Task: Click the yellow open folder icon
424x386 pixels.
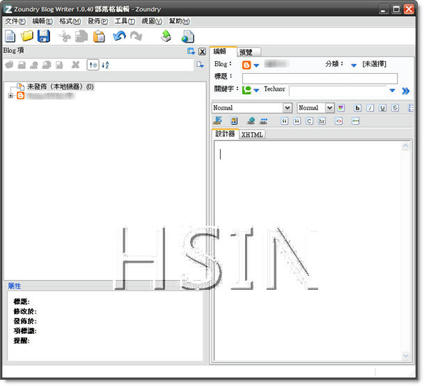Action: coord(27,36)
